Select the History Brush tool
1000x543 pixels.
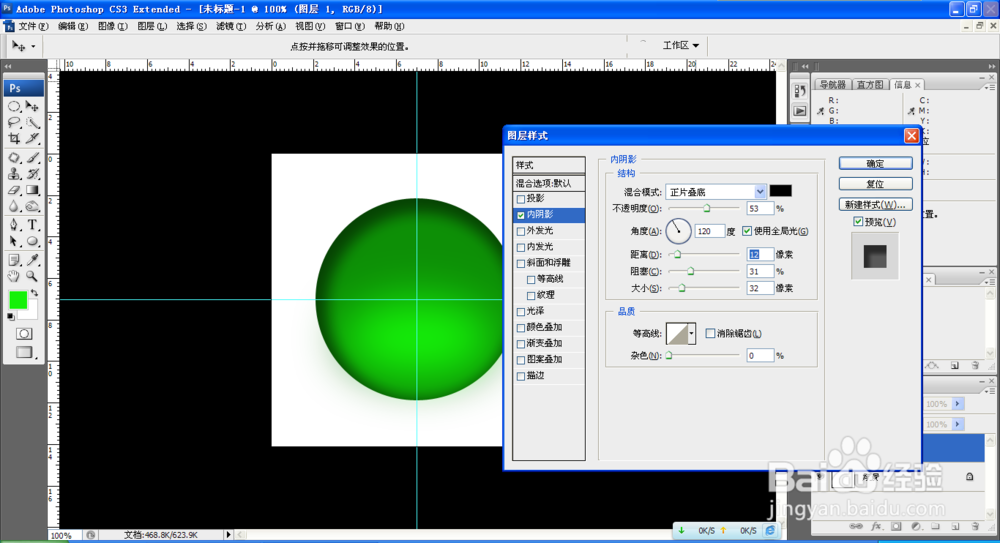pos(32,174)
